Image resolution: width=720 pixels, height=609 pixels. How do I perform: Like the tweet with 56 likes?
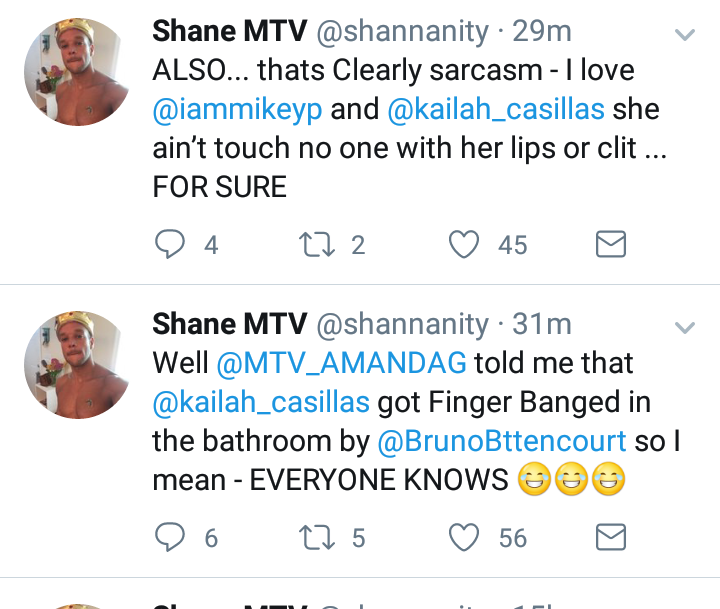464,537
